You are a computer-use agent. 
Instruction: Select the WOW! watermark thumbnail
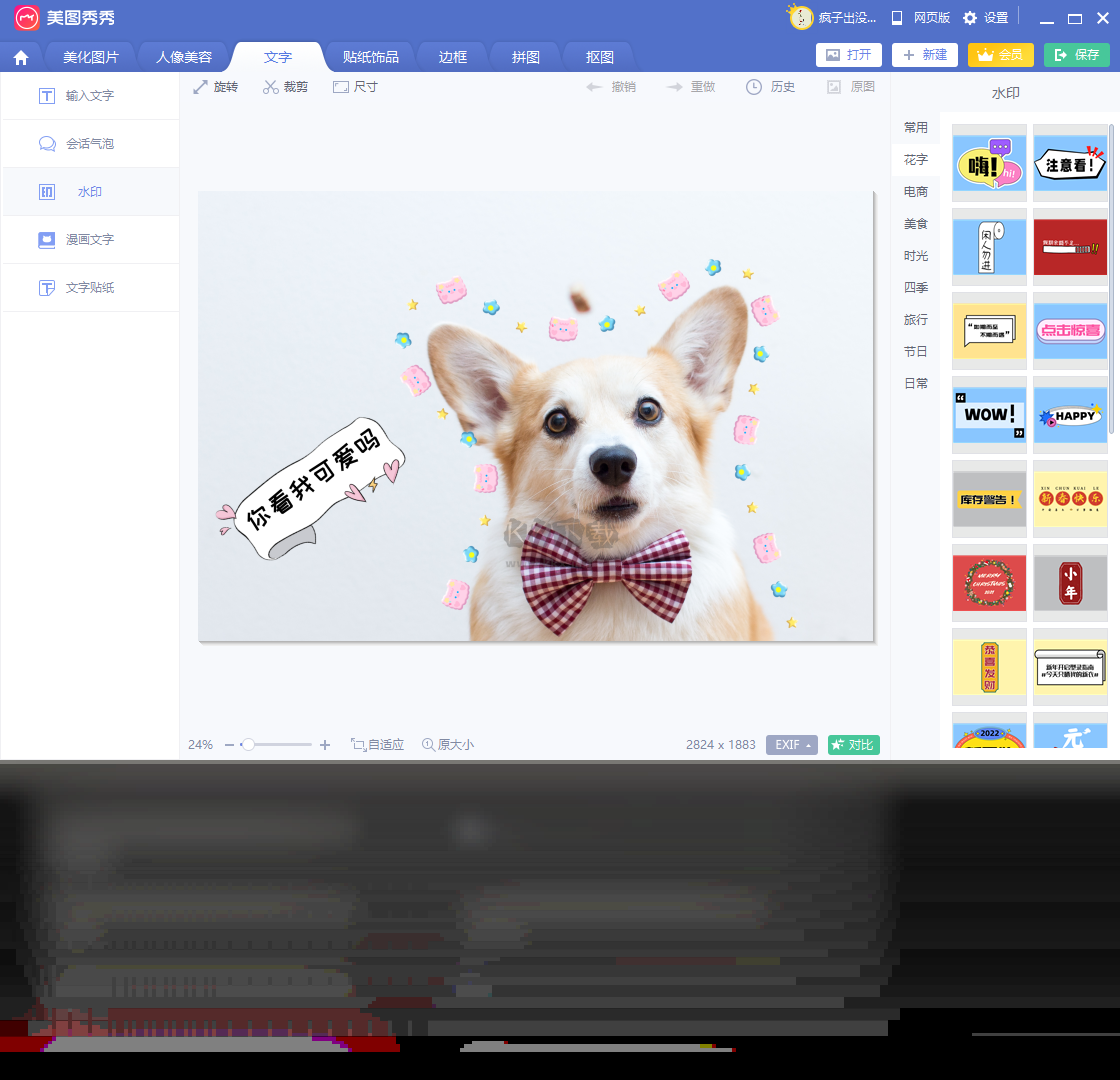989,415
